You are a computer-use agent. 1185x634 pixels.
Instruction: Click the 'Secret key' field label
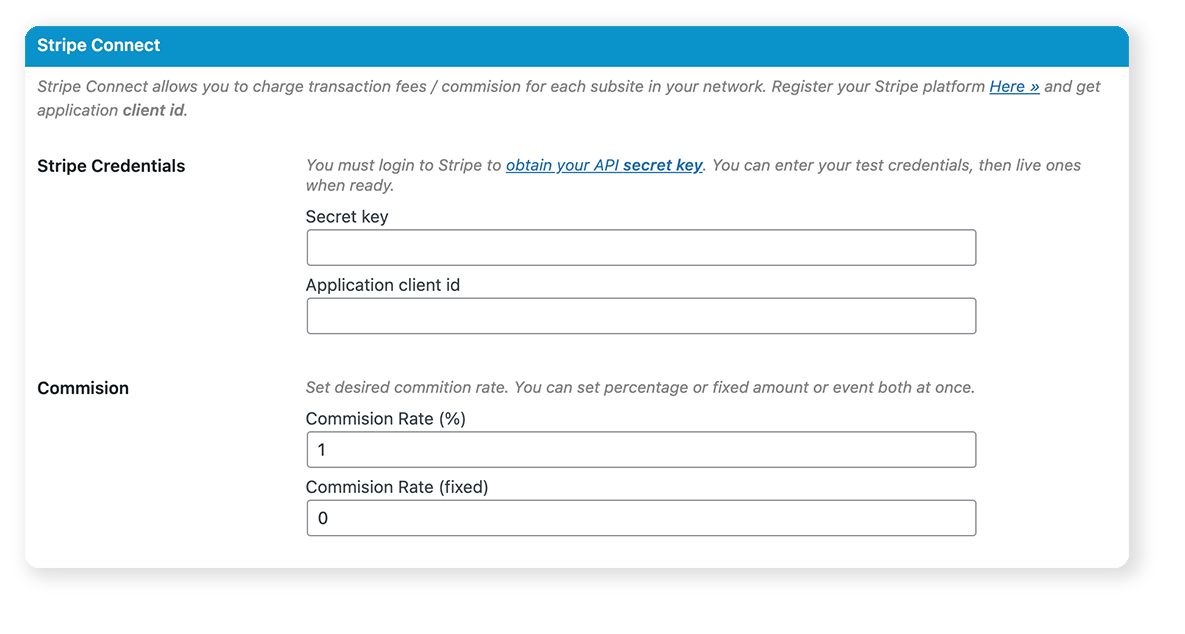347,217
